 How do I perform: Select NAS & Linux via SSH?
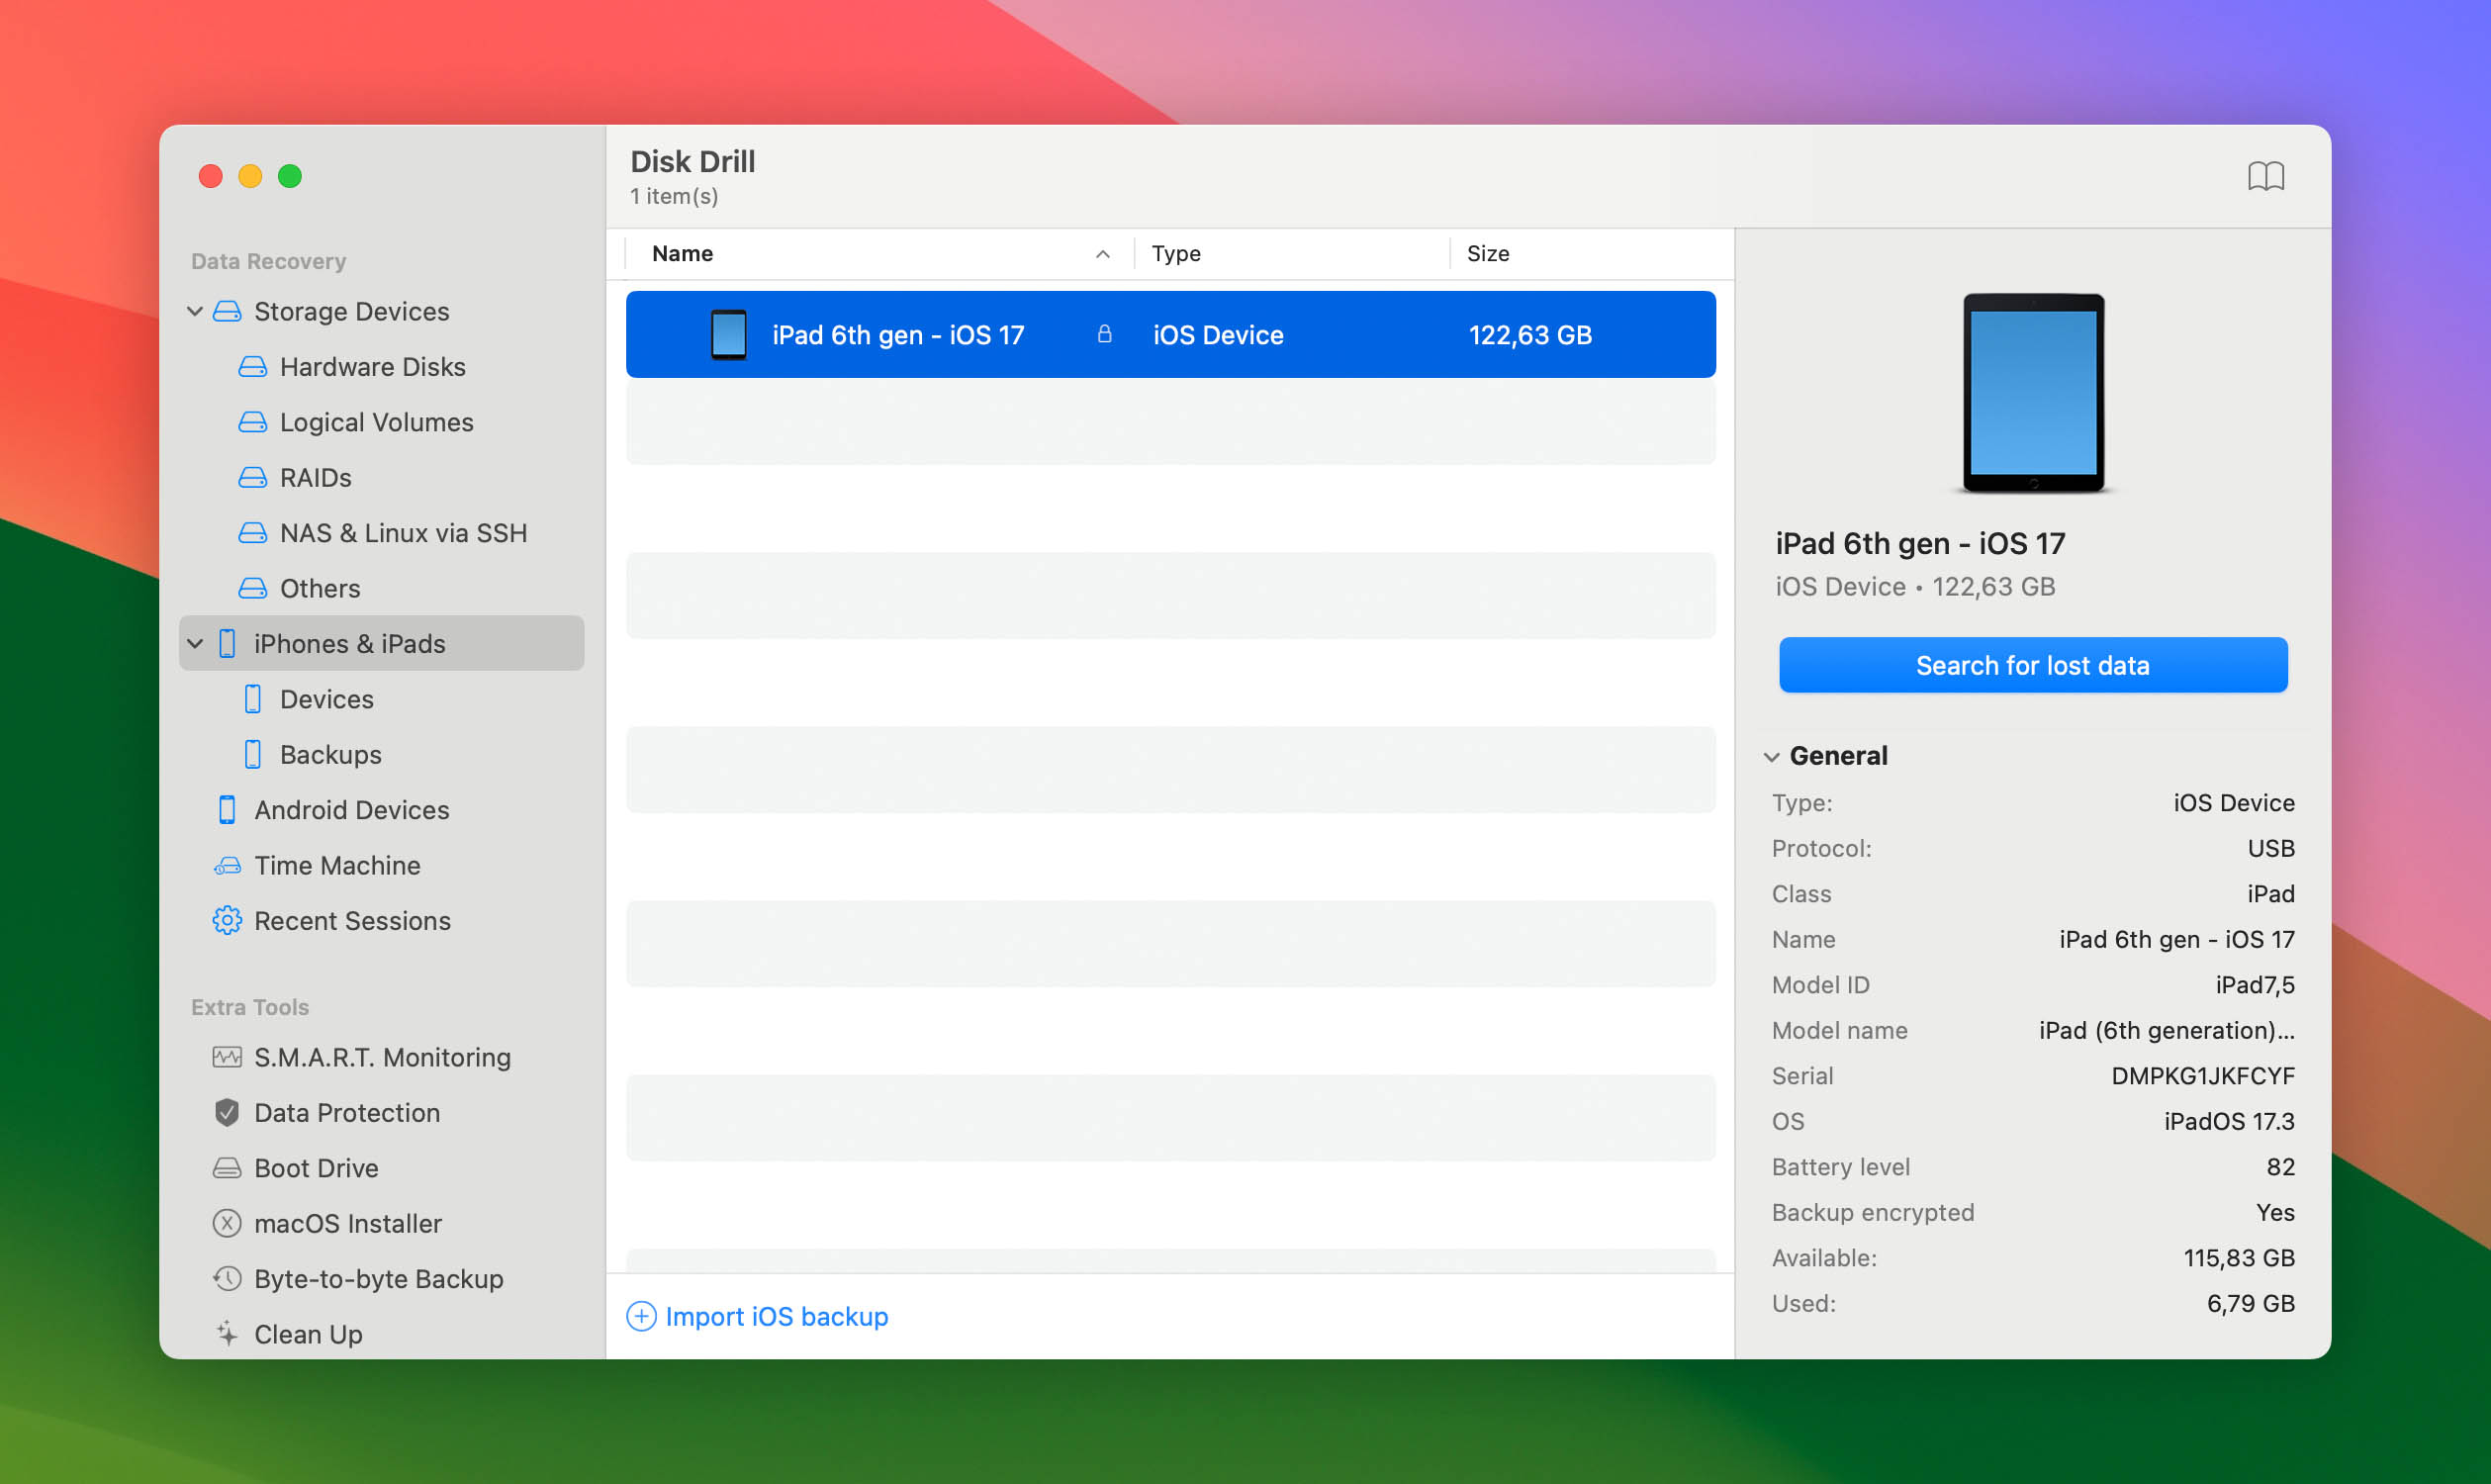(x=403, y=533)
